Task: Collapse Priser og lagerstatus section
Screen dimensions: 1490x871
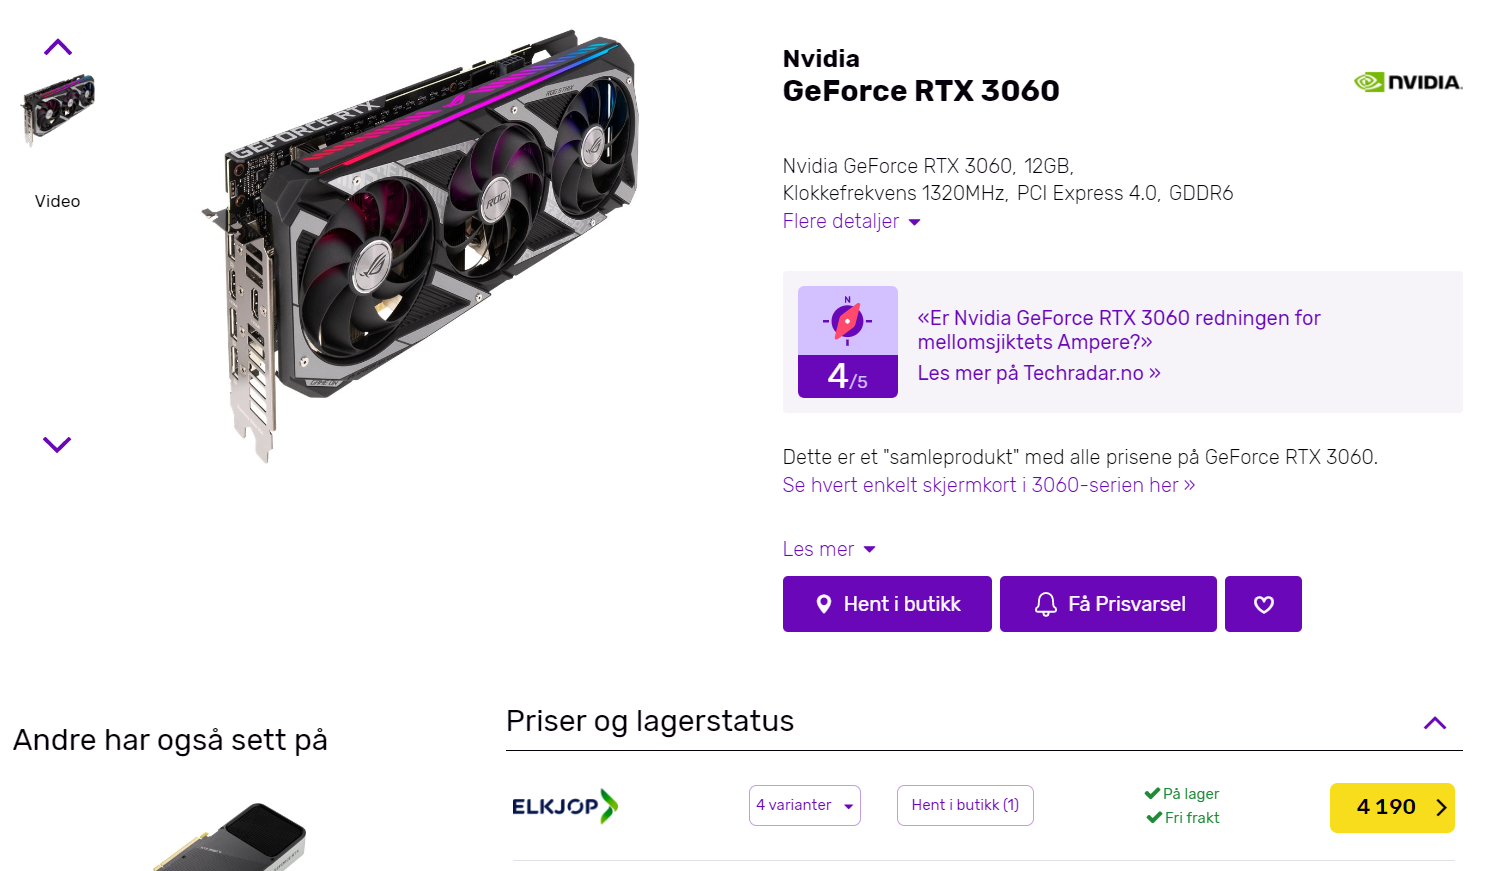Action: (1435, 723)
